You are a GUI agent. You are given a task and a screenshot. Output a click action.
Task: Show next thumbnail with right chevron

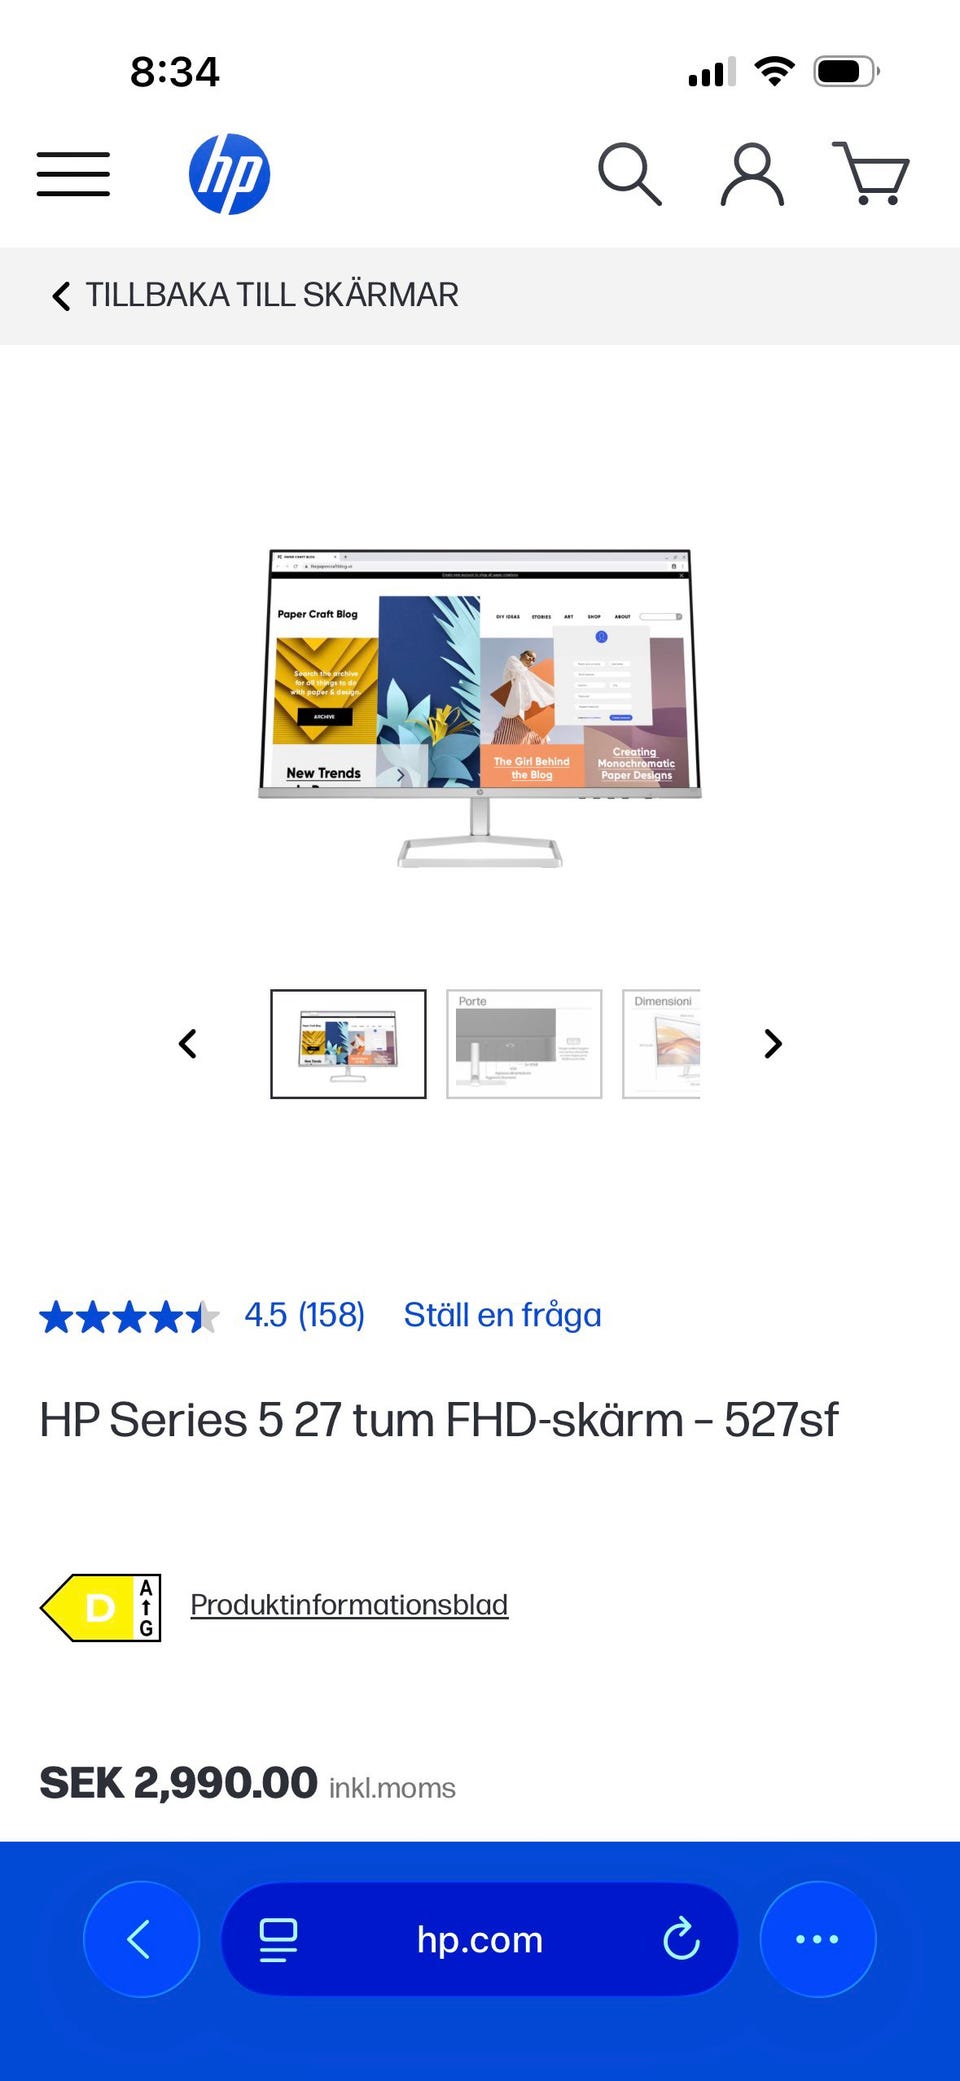(773, 1044)
